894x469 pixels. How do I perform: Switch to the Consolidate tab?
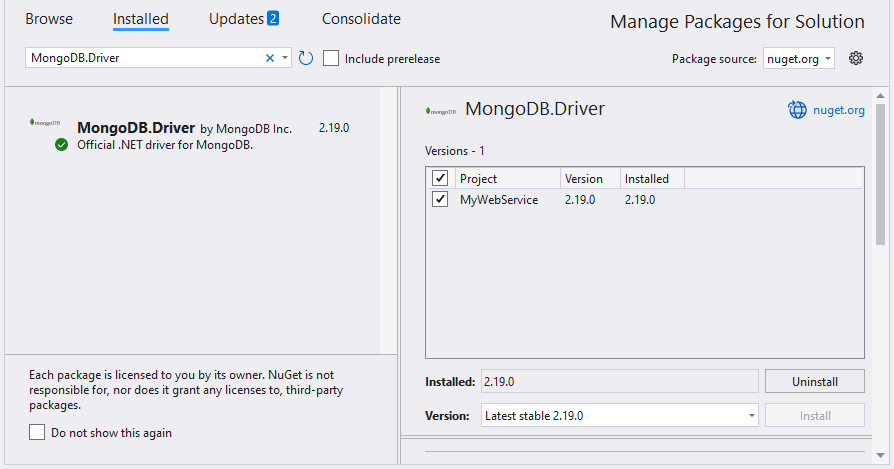point(361,19)
